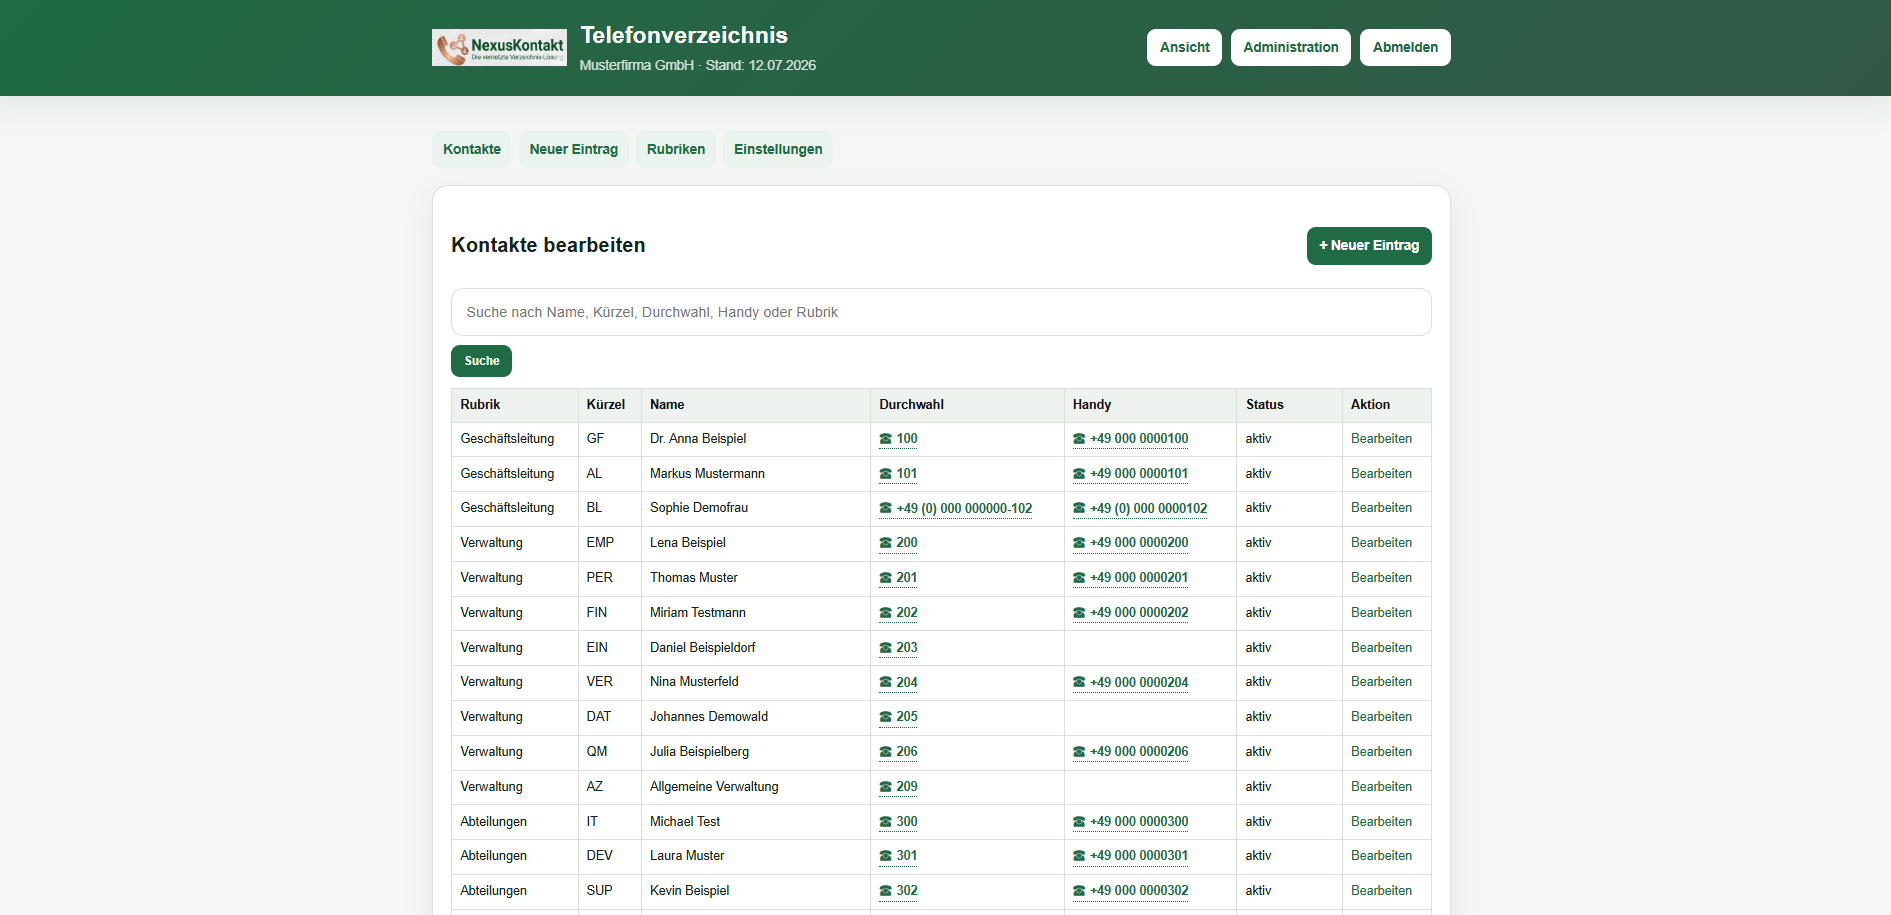This screenshot has width=1891, height=915.
Task: Click Bearbeiten in Thomas Muster row
Action: (1381, 578)
